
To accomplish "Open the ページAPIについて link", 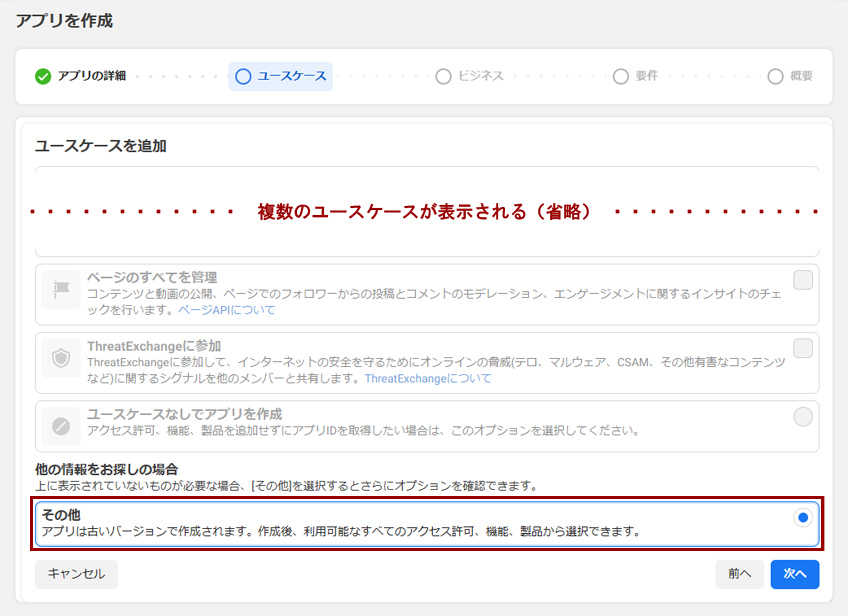I will (226, 310).
